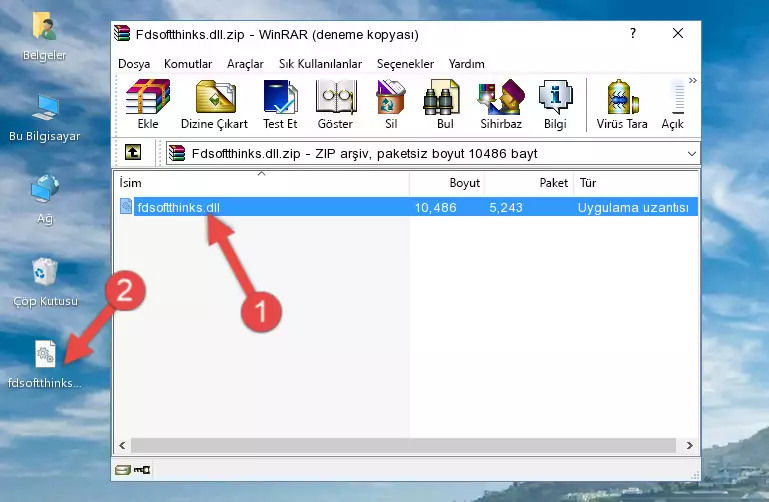Screen dimensions: 769x502
Task: Run Test Et on the archive
Action: (280, 104)
